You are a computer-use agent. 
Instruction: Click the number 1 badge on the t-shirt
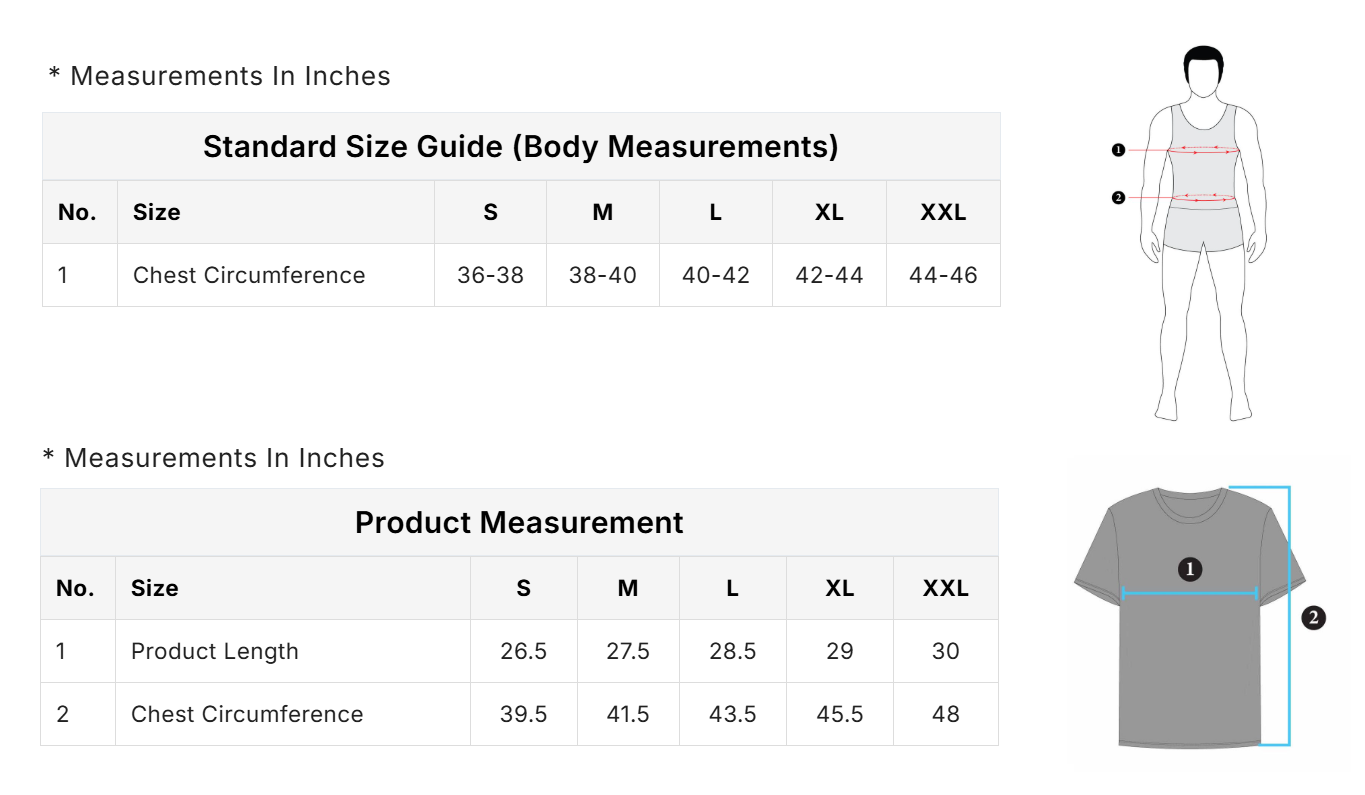click(x=1189, y=569)
